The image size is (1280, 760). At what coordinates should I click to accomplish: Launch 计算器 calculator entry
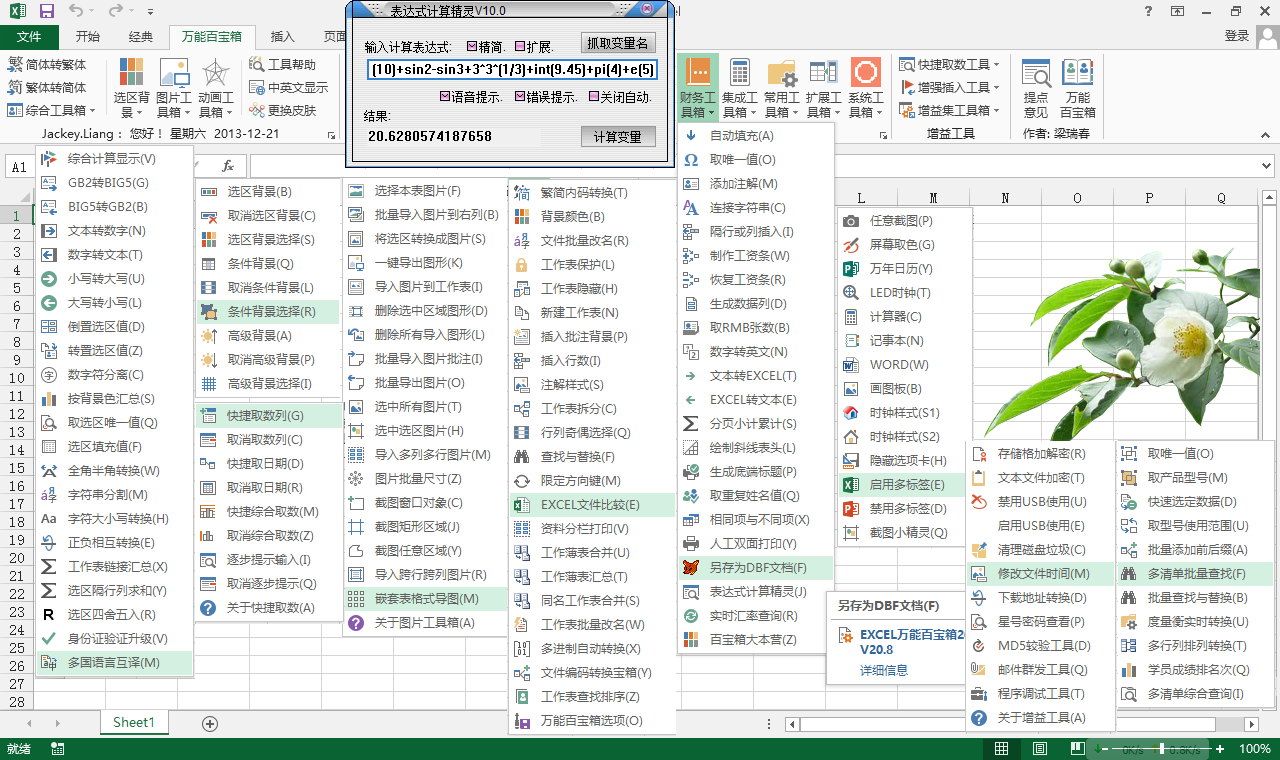(x=905, y=316)
